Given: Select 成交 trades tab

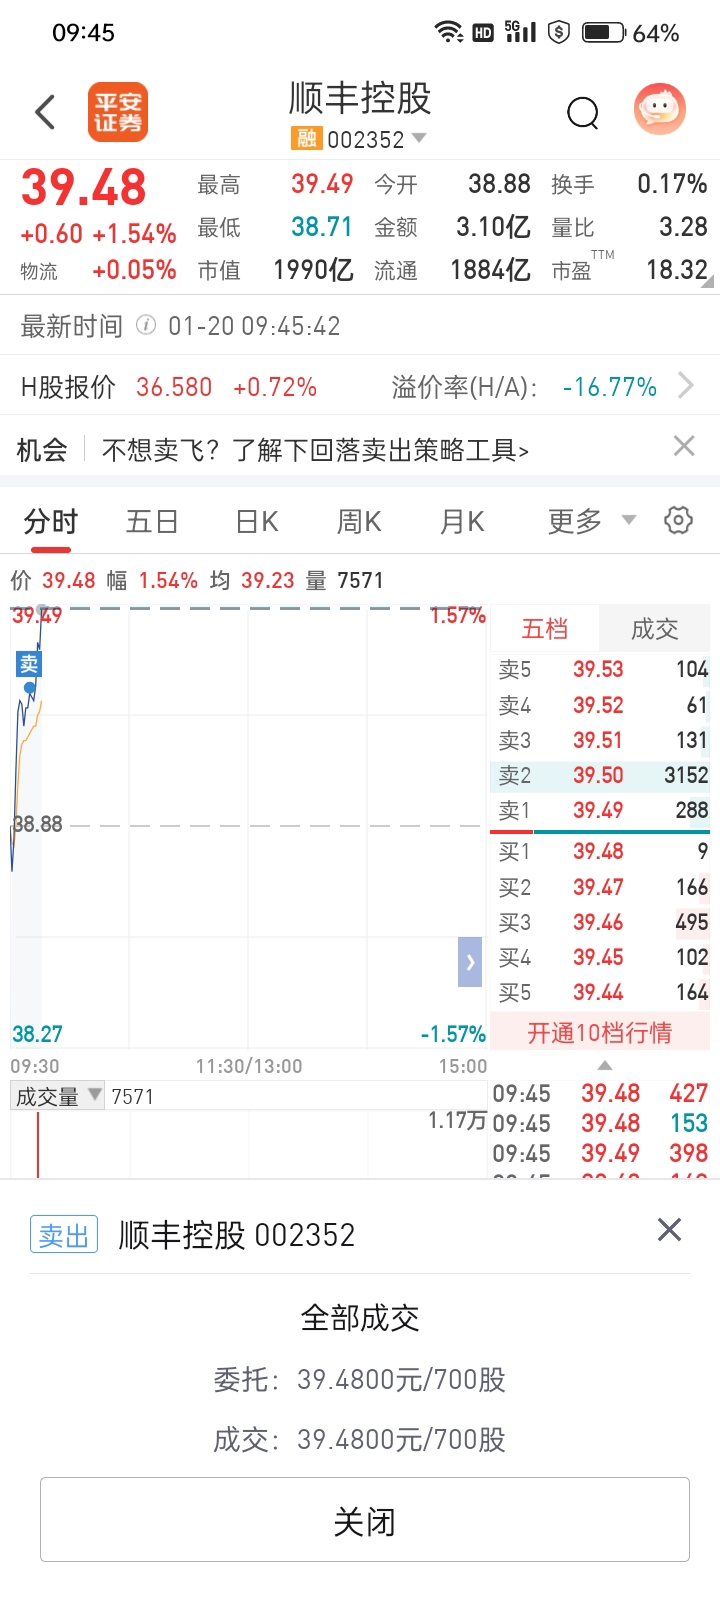Looking at the screenshot, I should pyautogui.click(x=654, y=629).
